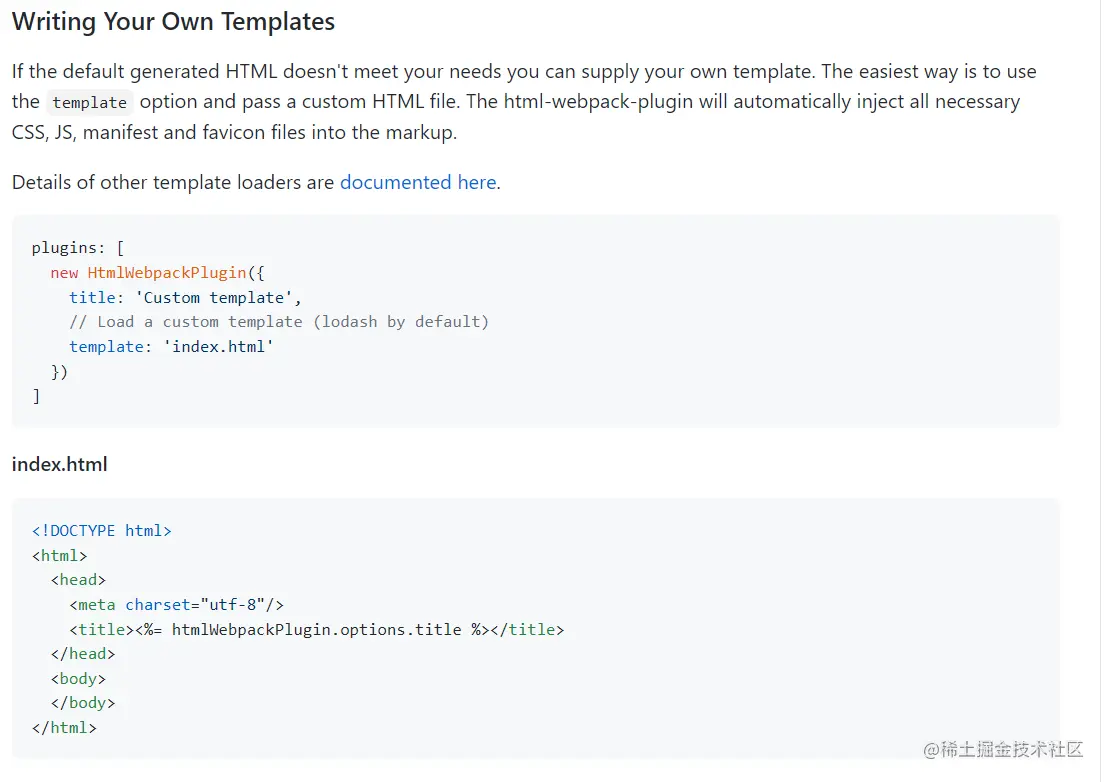
Task: Click the closing "</html>" tag line
Action: (x=64, y=727)
